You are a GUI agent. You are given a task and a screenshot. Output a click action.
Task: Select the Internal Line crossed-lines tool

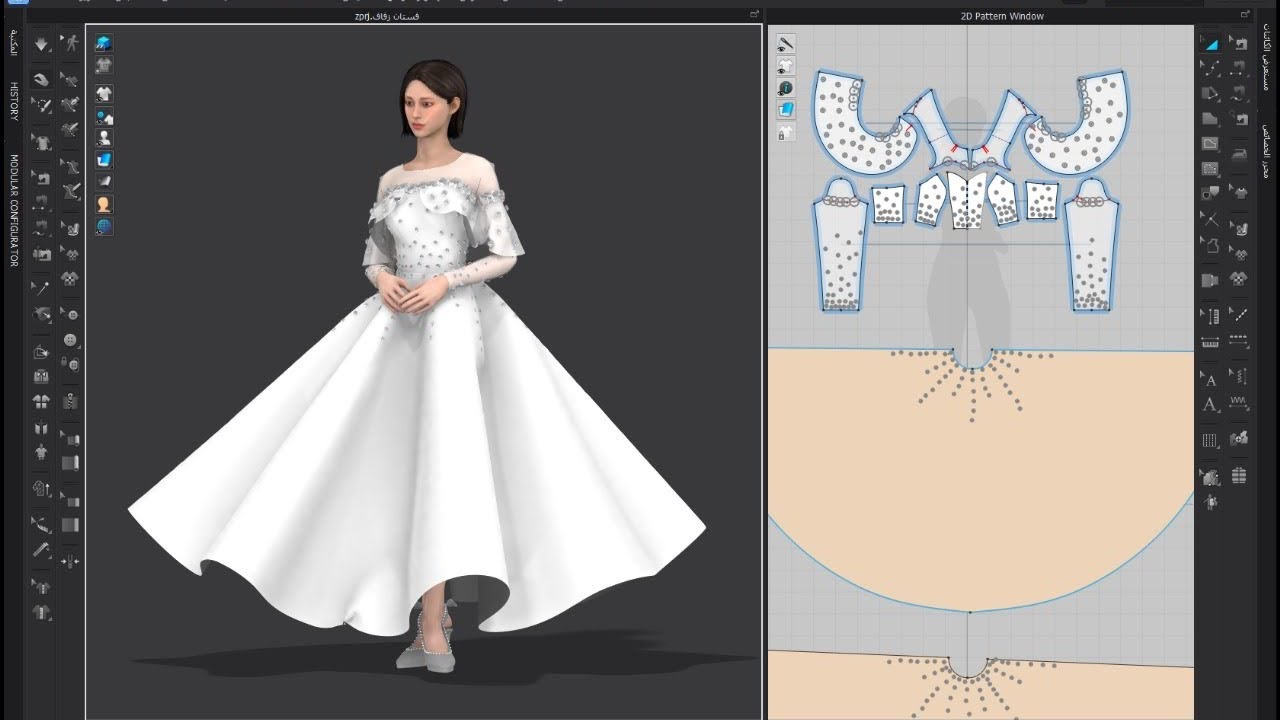click(1210, 219)
